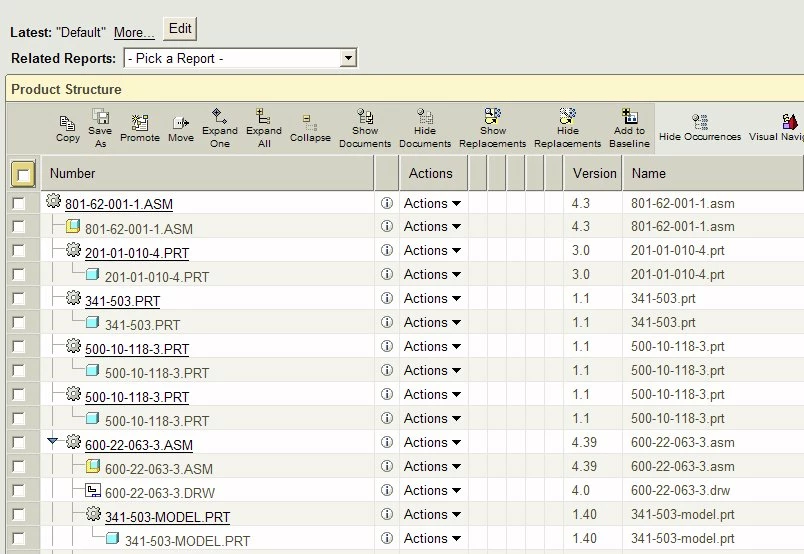804x554 pixels.
Task: Check the box for 341-503-MODEL.PRT link row
Action: [x=18, y=514]
